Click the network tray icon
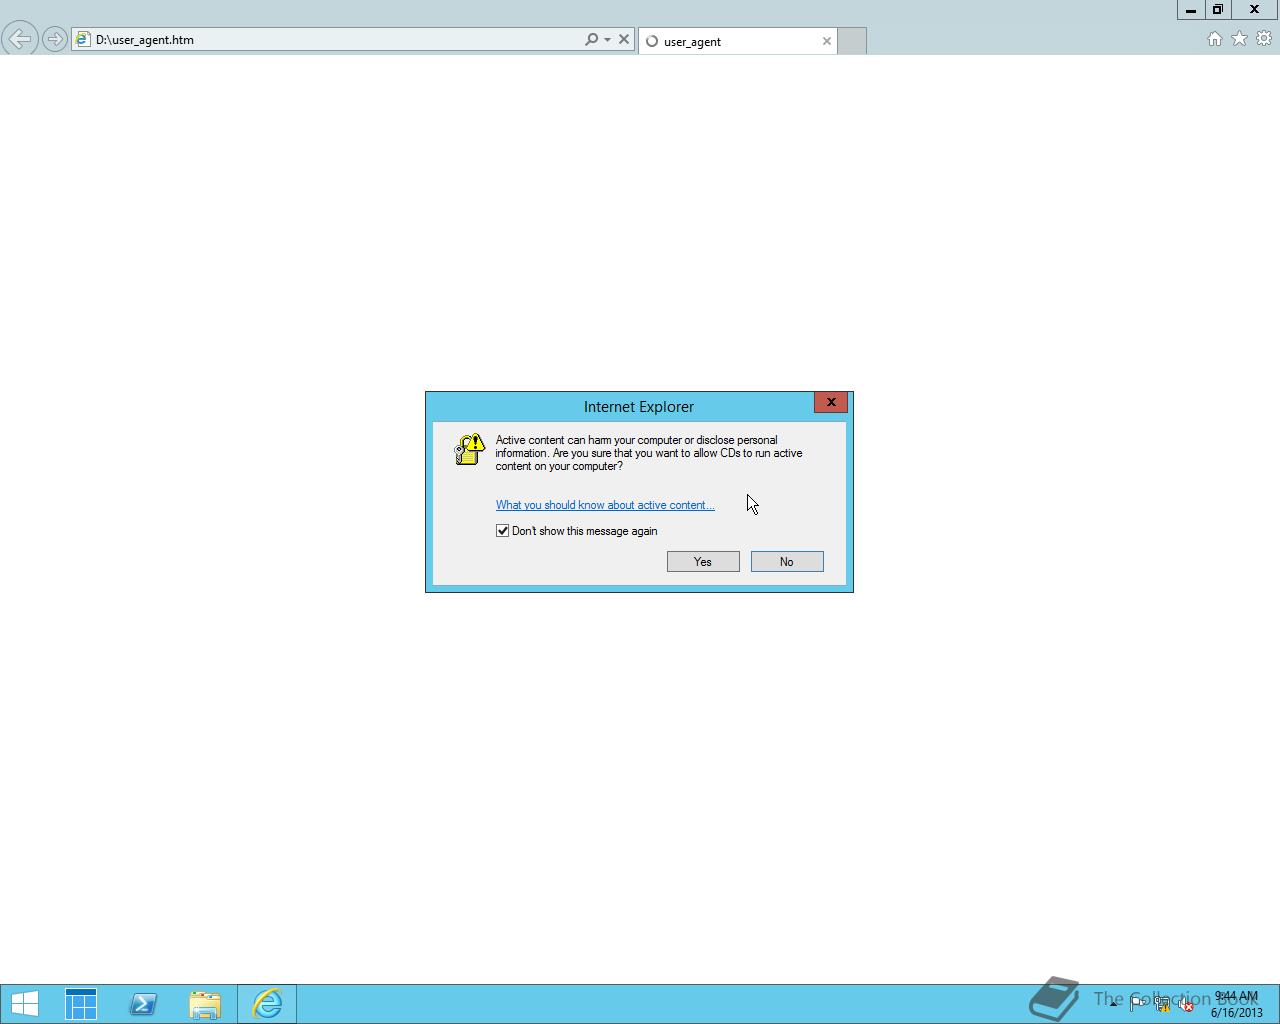Screen dimensions: 1280x1024 pos(1162,1004)
